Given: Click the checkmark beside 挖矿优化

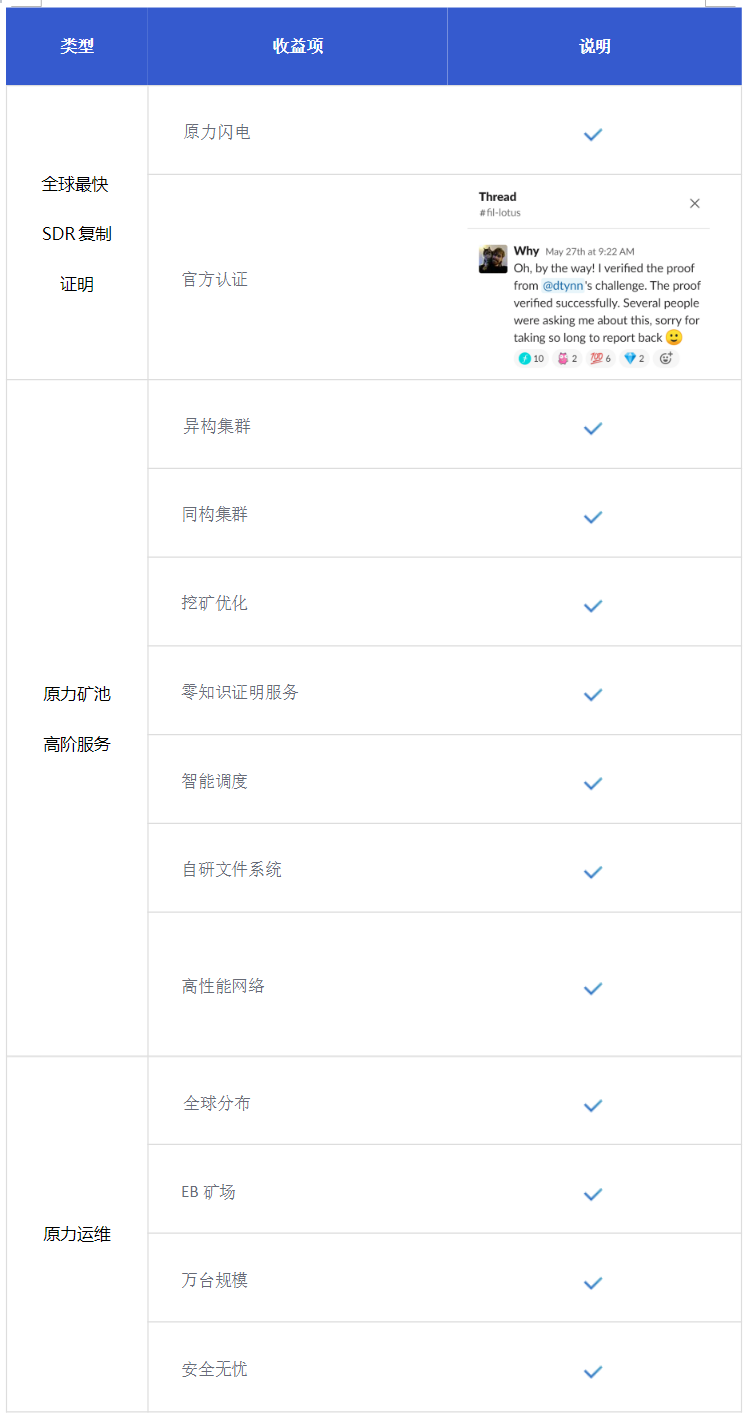Looking at the screenshot, I should click(592, 606).
